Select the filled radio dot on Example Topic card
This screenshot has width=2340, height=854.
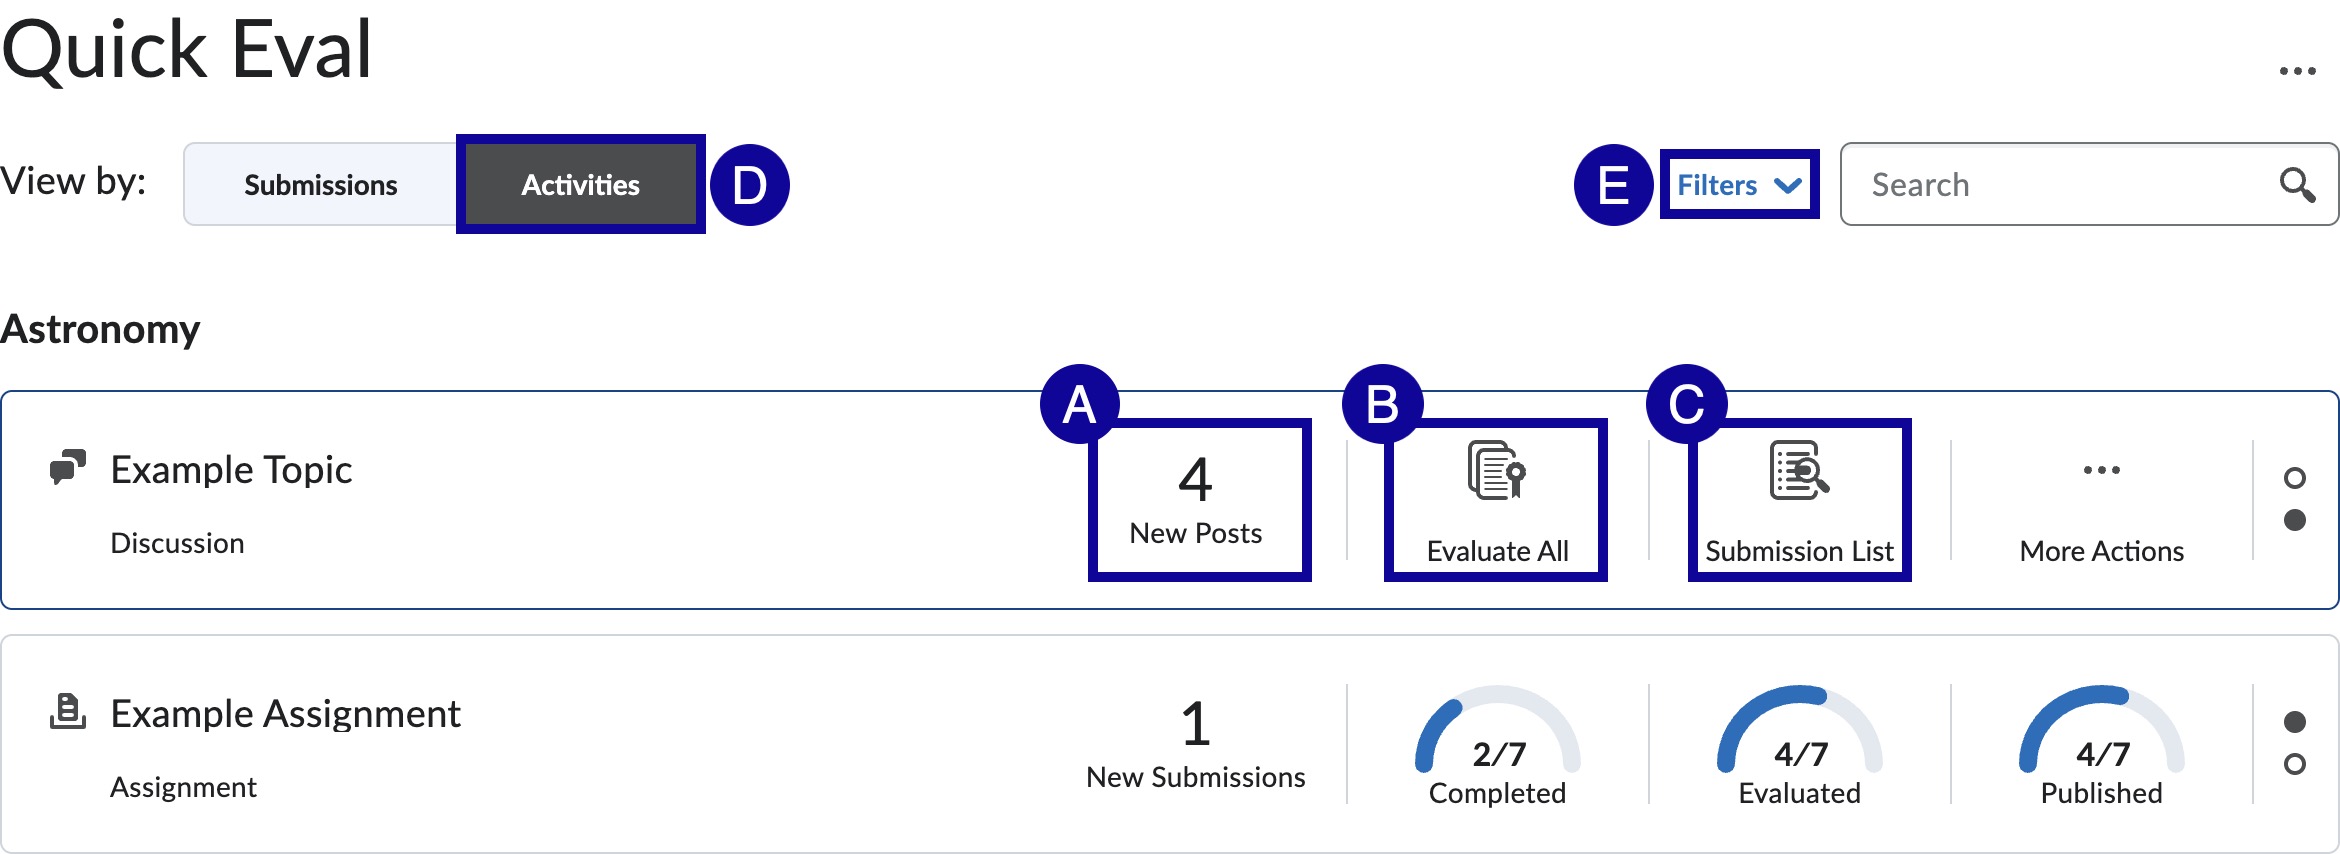click(2296, 519)
